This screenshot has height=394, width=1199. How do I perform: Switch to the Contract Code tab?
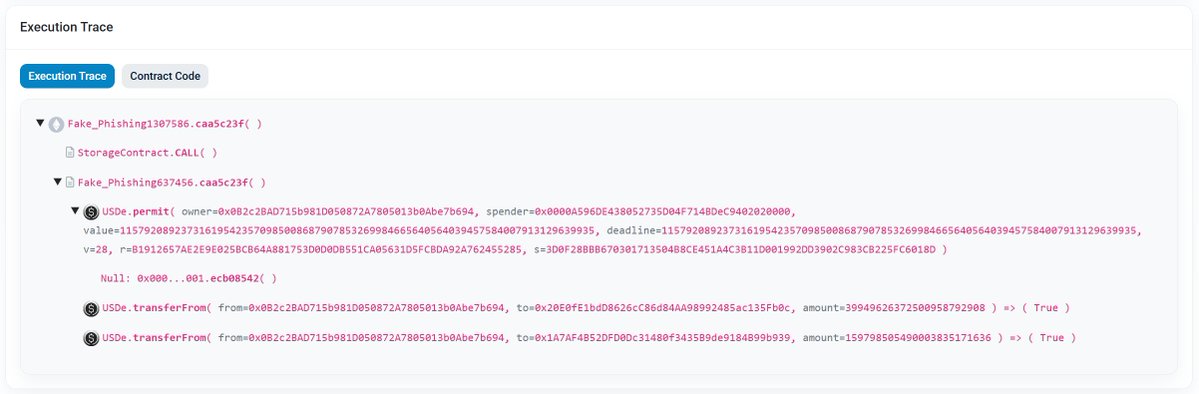pyautogui.click(x=165, y=77)
